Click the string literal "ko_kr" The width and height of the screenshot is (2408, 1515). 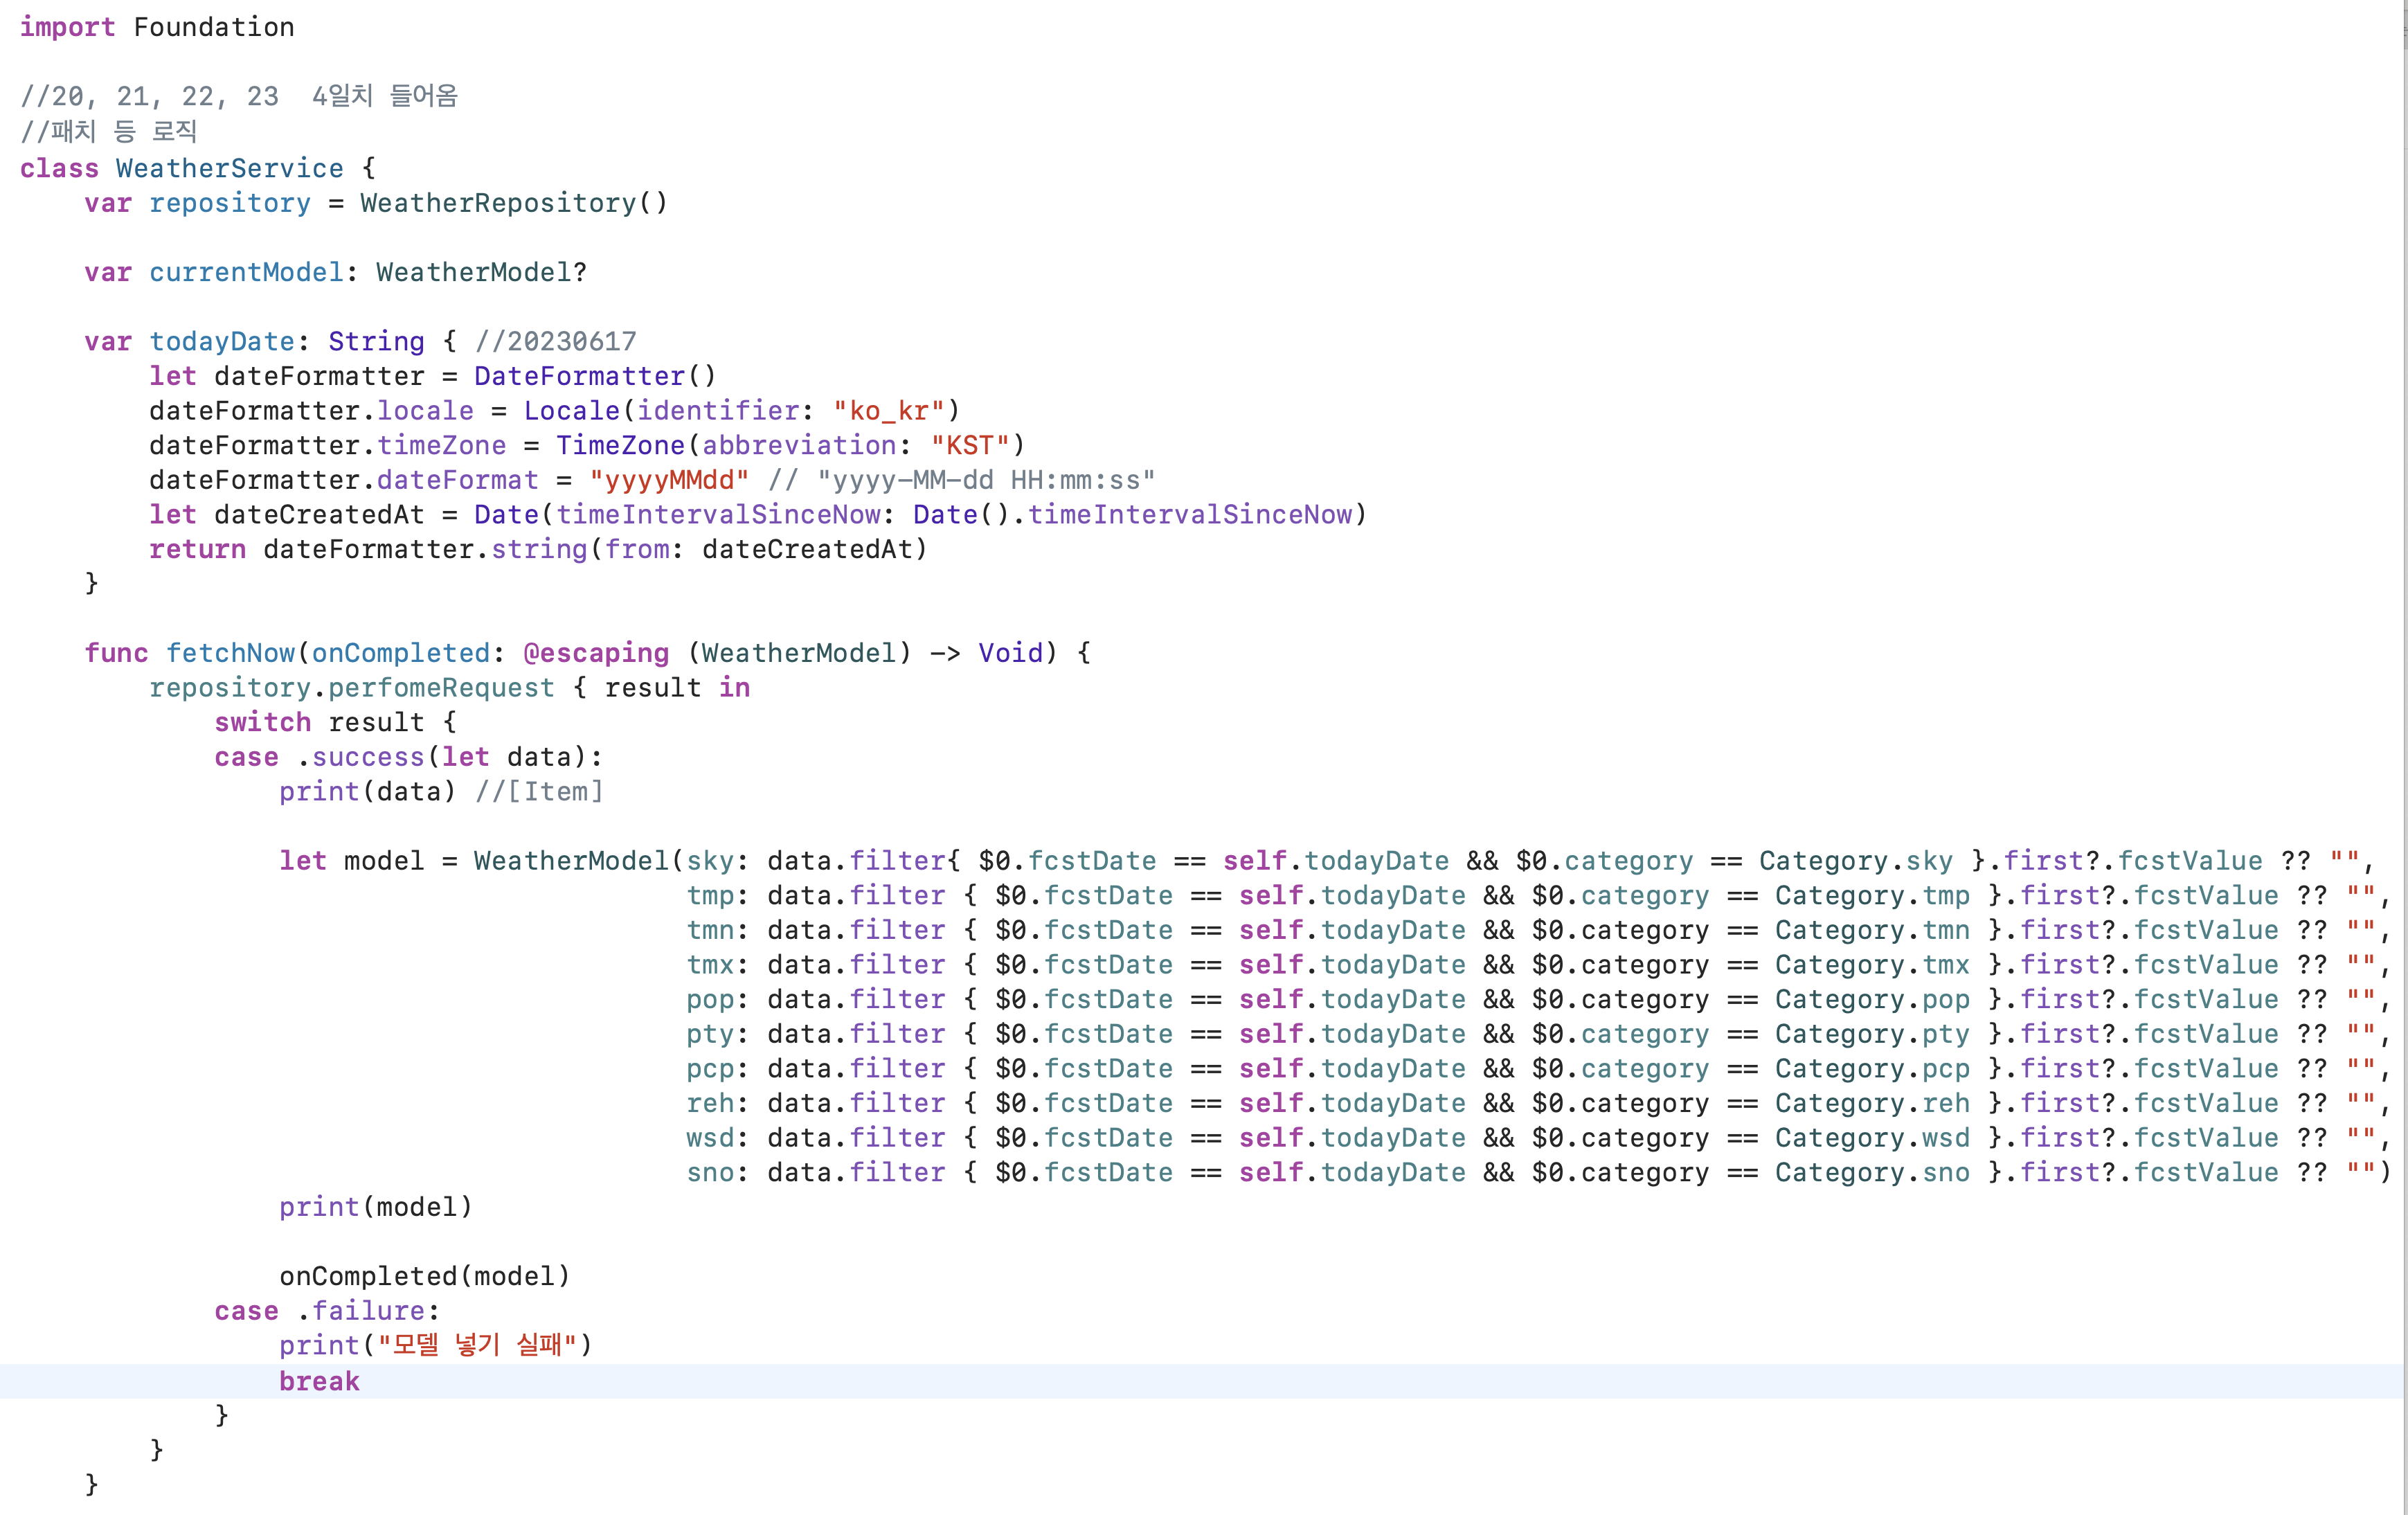(889, 411)
